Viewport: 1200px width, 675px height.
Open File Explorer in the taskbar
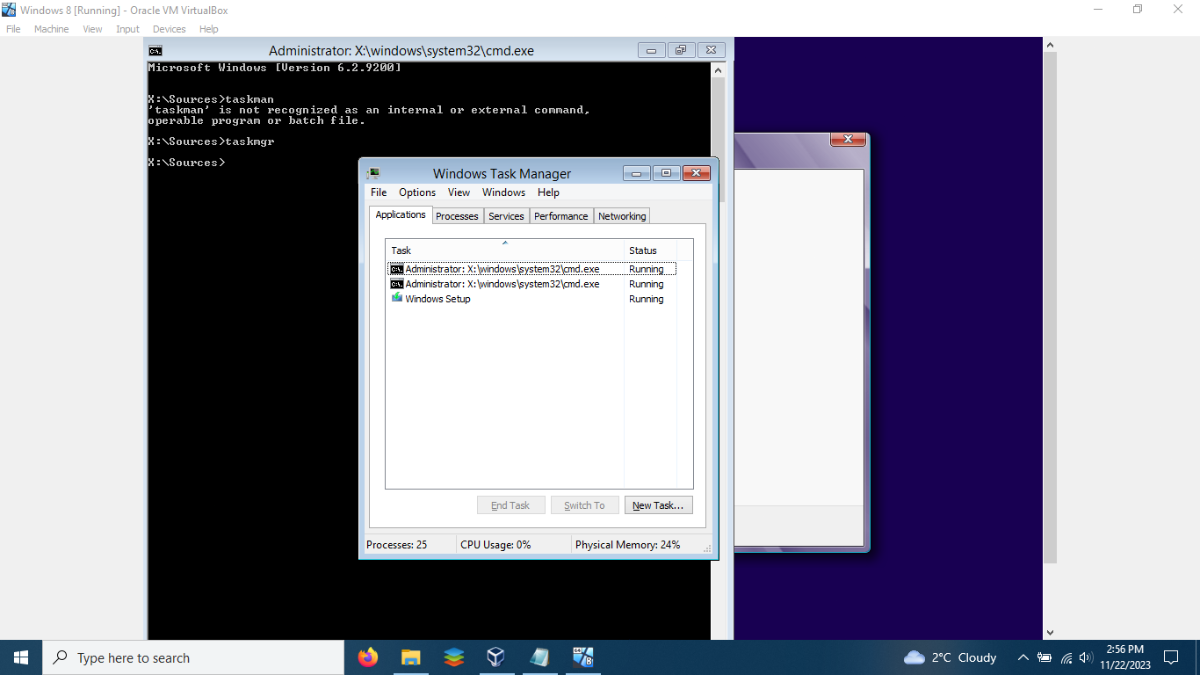click(411, 657)
